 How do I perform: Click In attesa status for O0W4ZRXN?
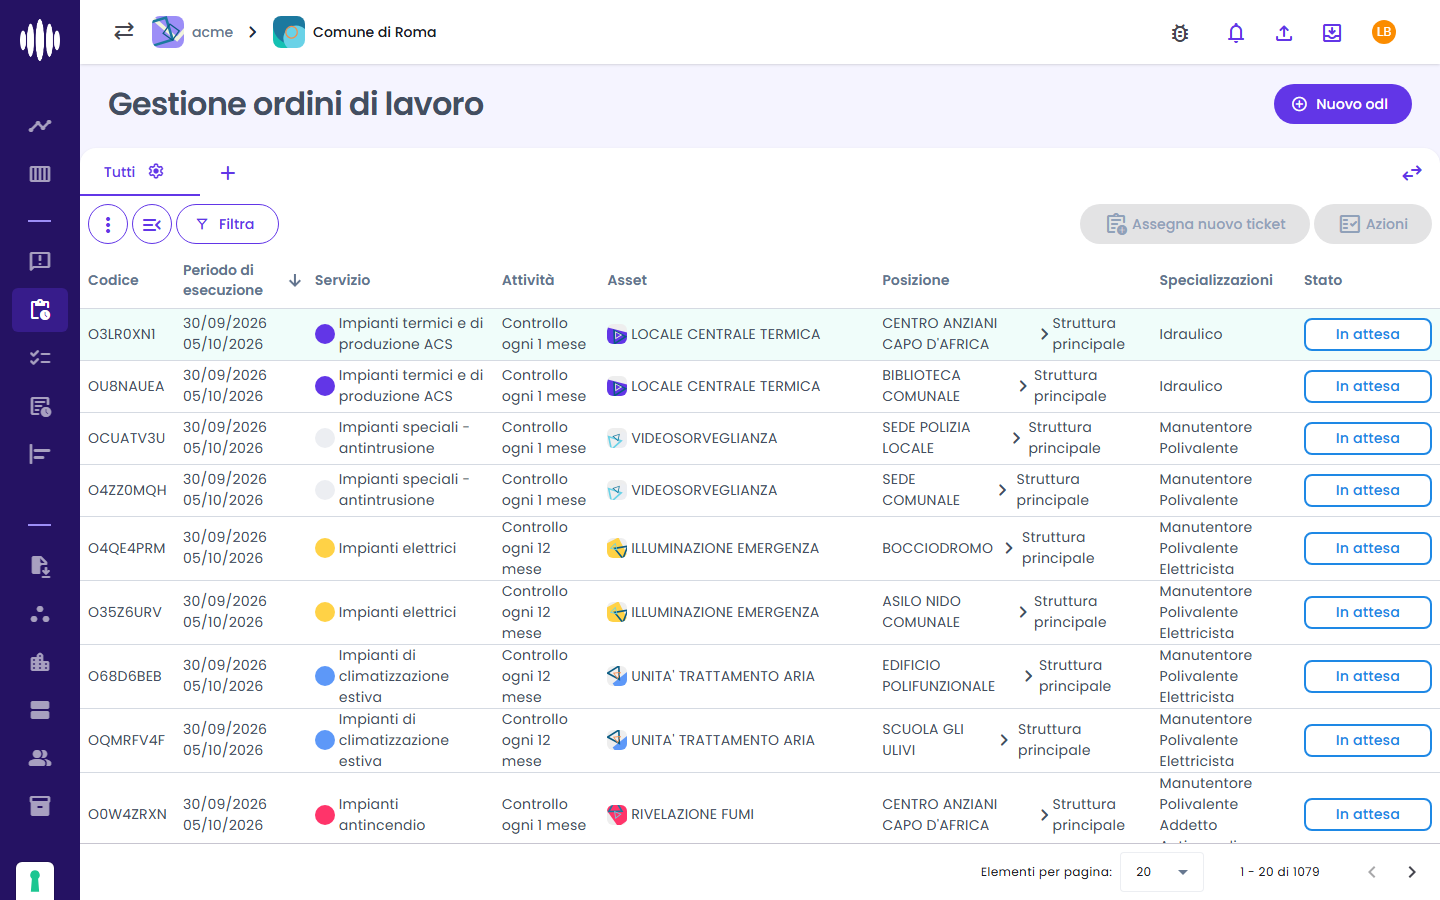1367,814
